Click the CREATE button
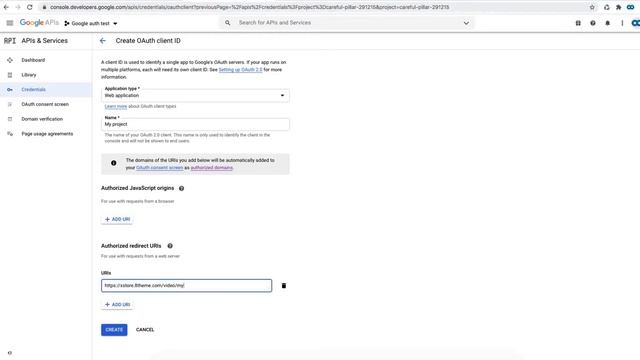Screen dimensions: 640x360 click(114, 329)
